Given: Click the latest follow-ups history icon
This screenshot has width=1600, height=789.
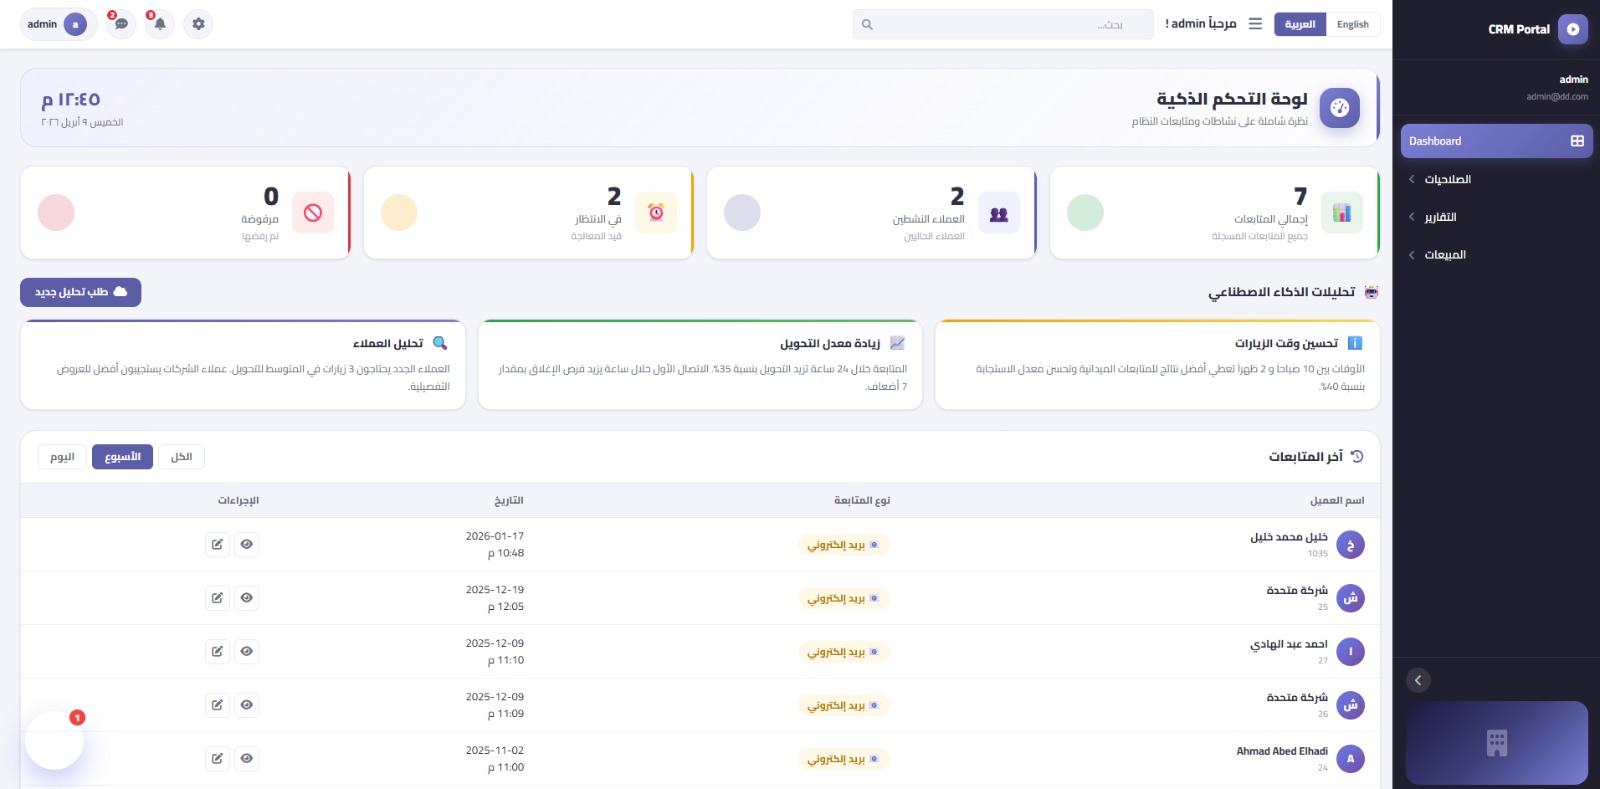Looking at the screenshot, I should click(x=1357, y=456).
